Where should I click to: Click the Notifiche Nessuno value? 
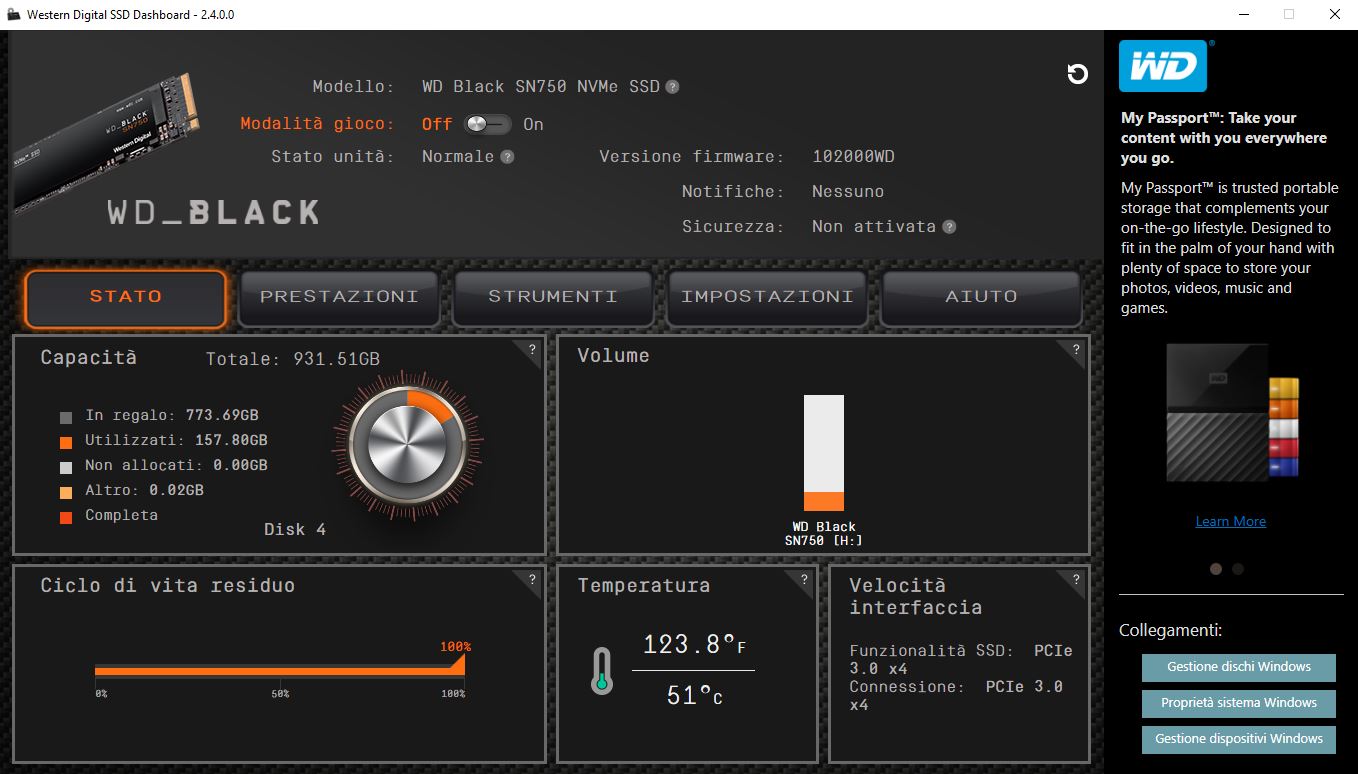point(848,192)
